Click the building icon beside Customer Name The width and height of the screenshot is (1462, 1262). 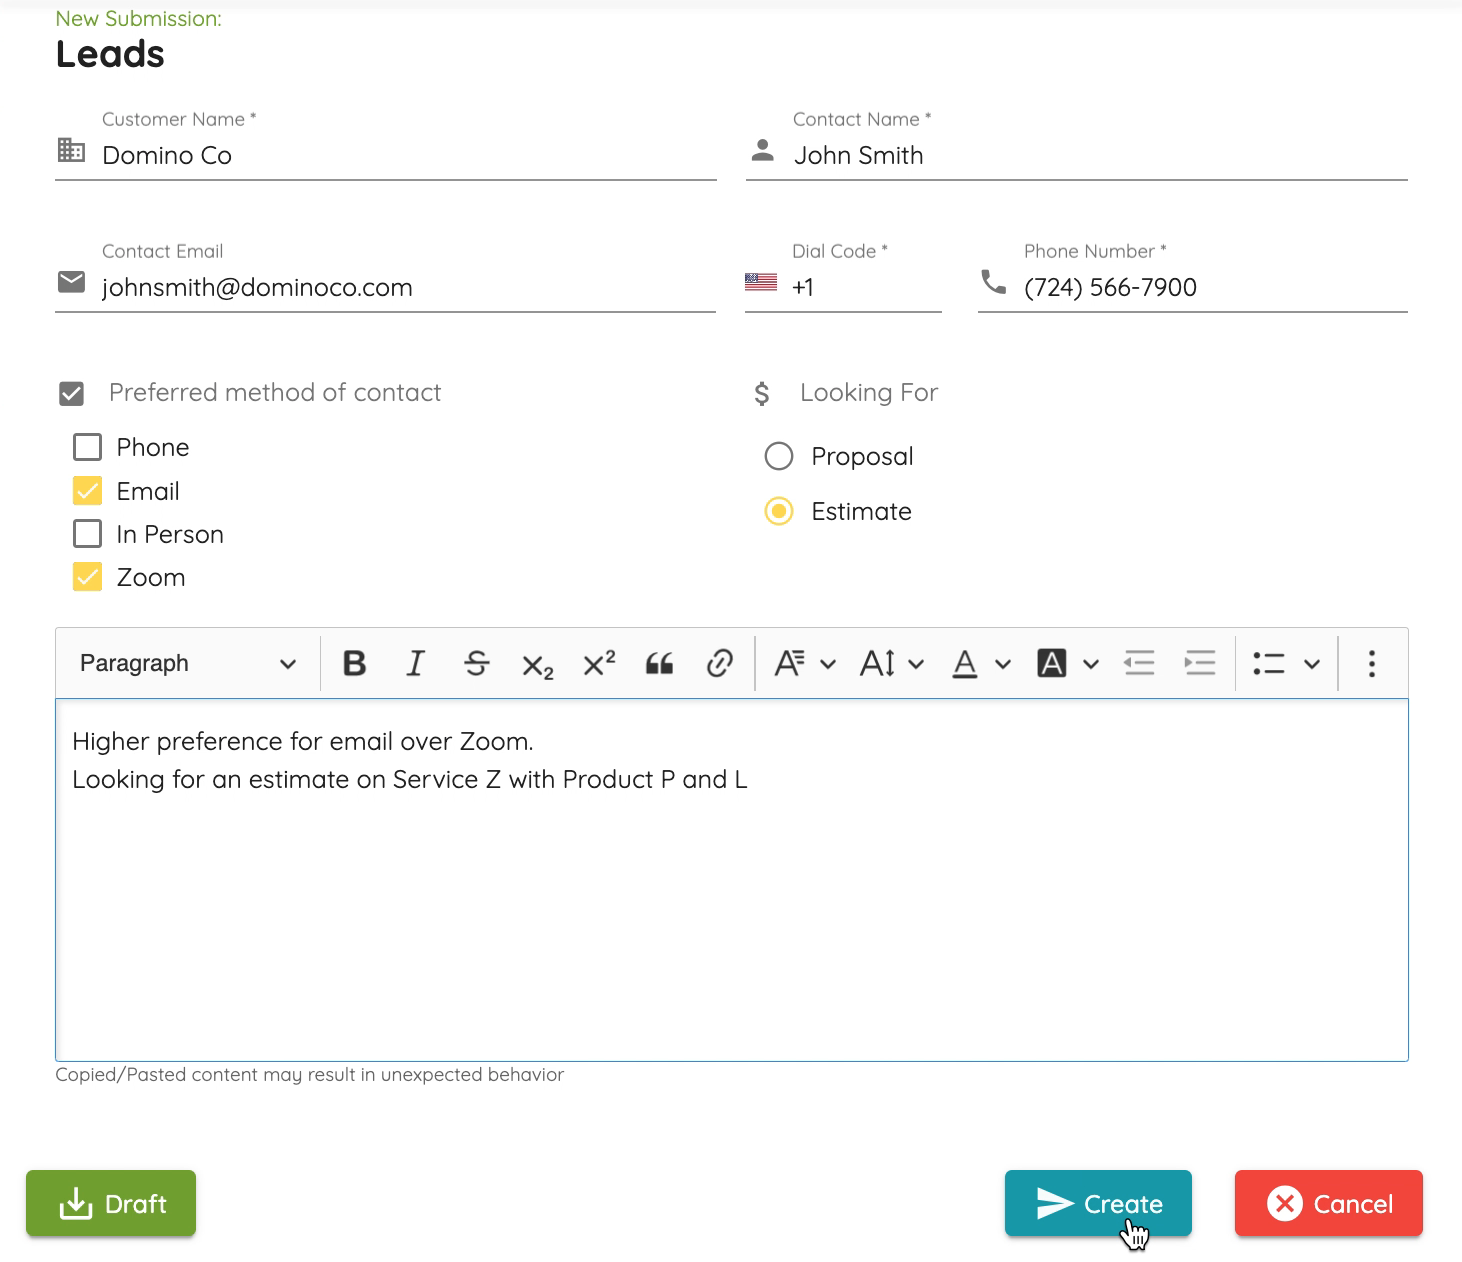click(71, 150)
